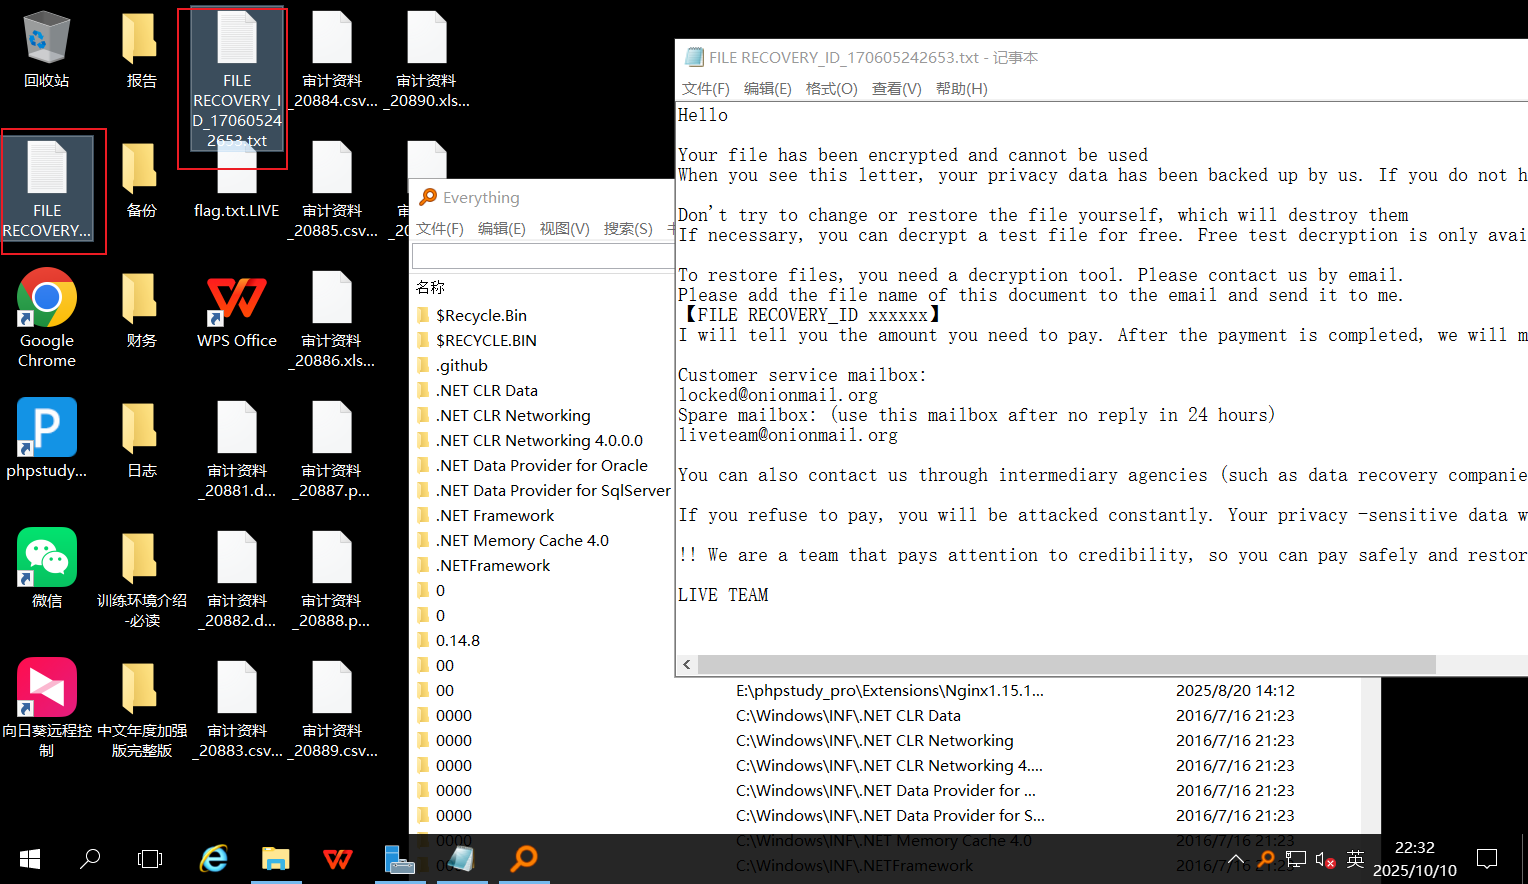
Task: Open the 报告 folder on desktop
Action: (141, 50)
